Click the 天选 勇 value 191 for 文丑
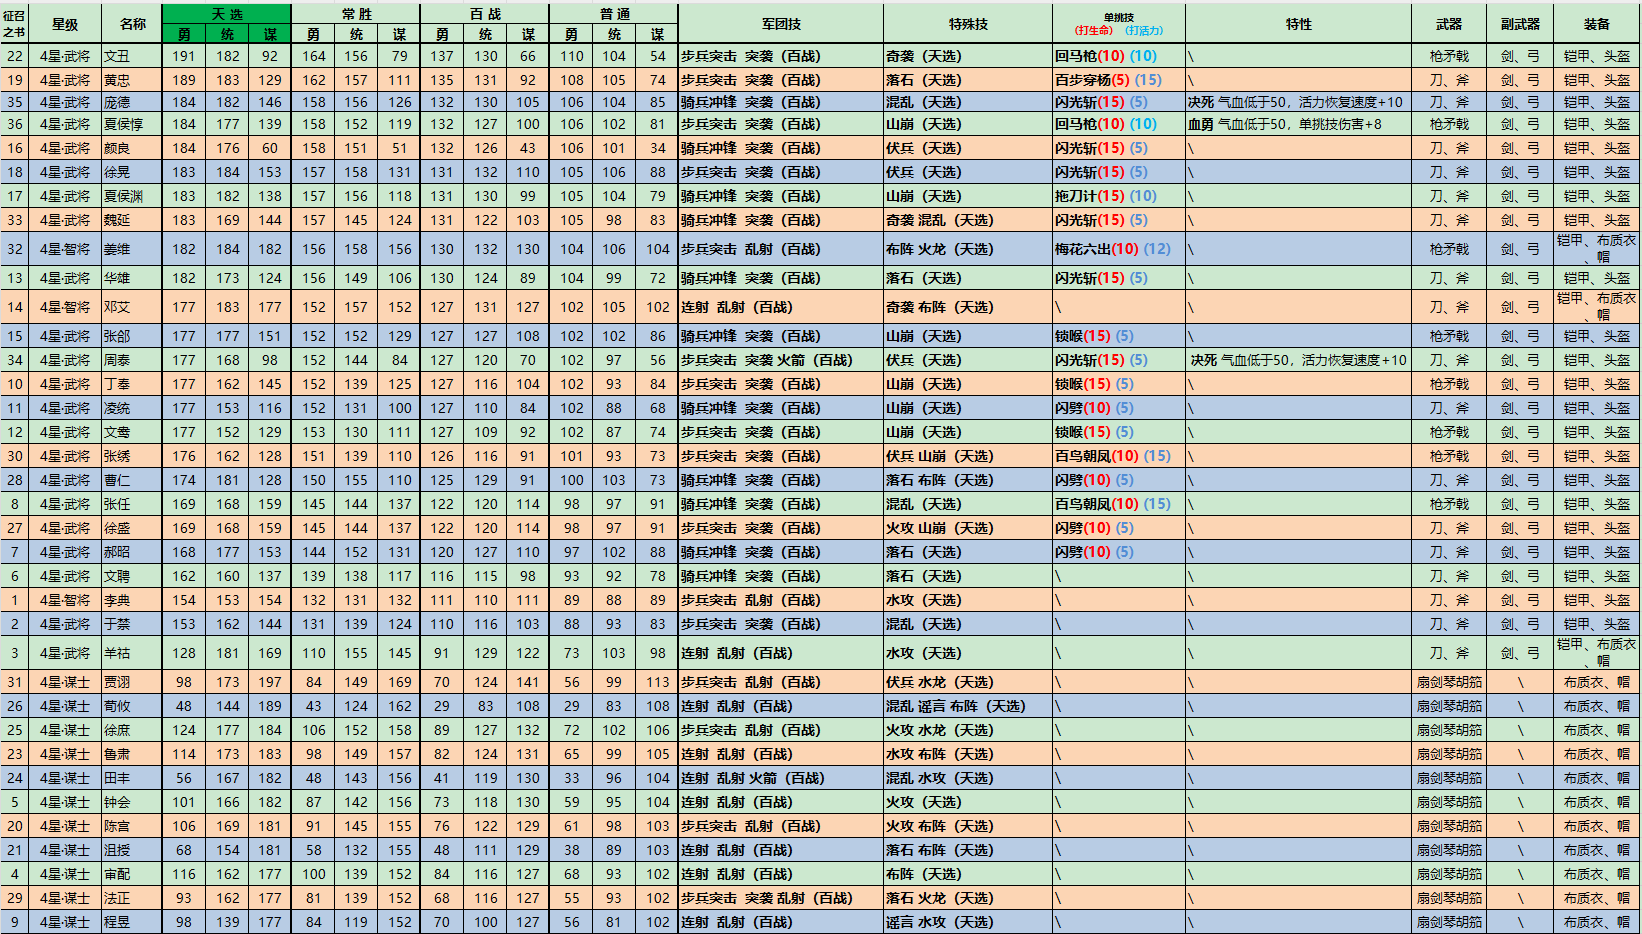Viewport: 1642px width, 934px height. click(184, 56)
